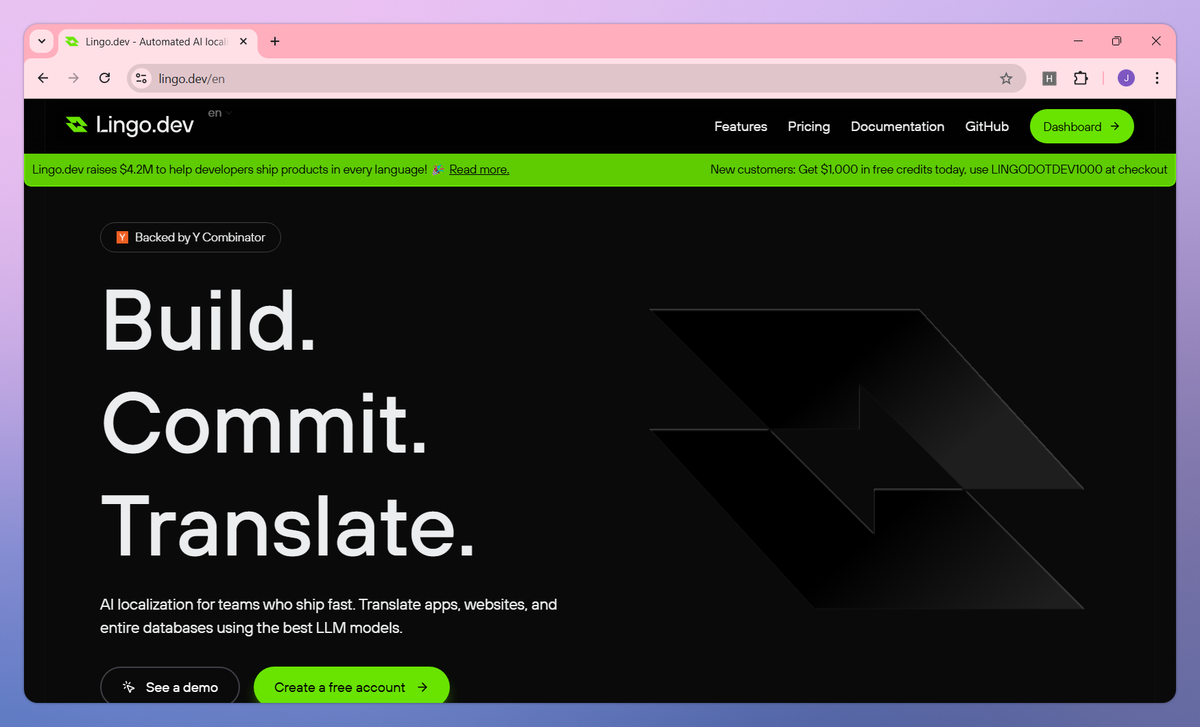Click the Read more link in the banner

click(479, 169)
